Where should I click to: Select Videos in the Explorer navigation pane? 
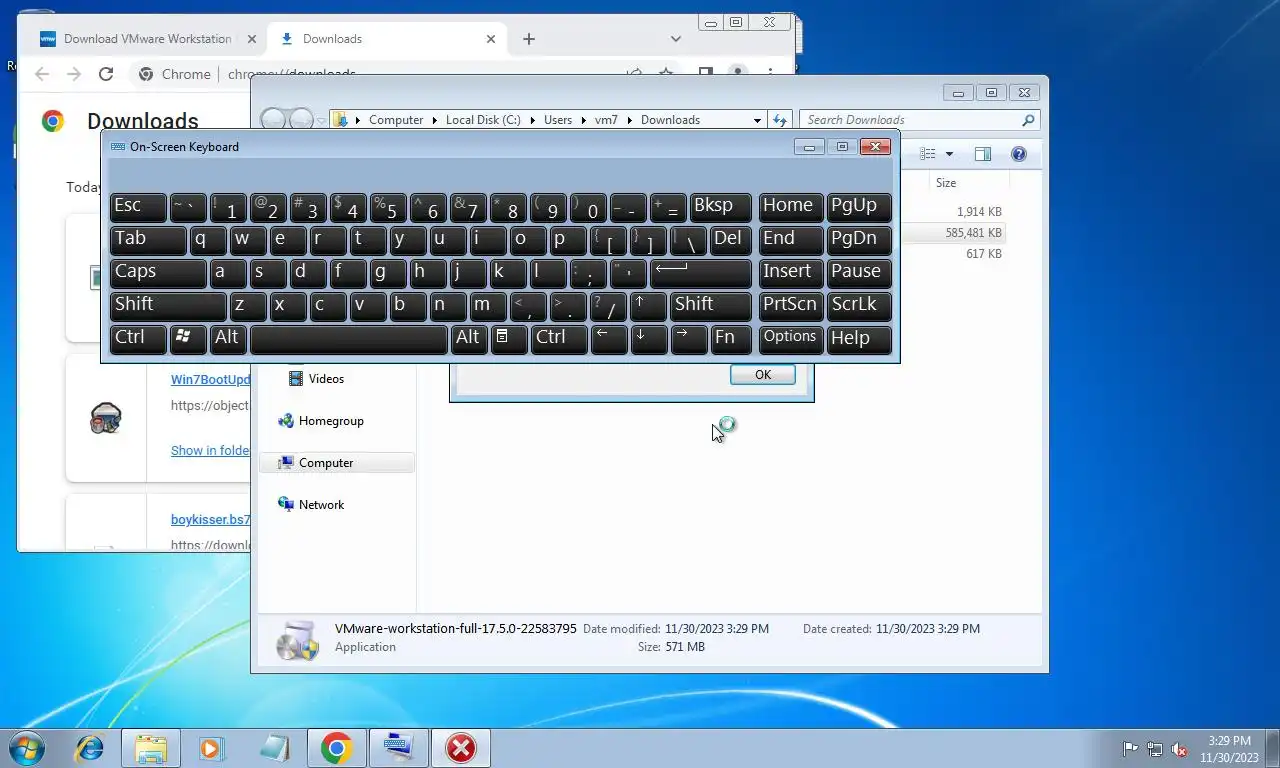coord(326,379)
